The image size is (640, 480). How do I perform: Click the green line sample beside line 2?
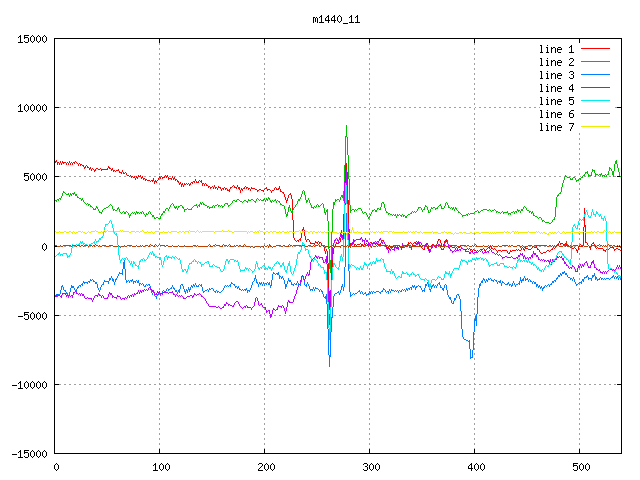point(596,62)
